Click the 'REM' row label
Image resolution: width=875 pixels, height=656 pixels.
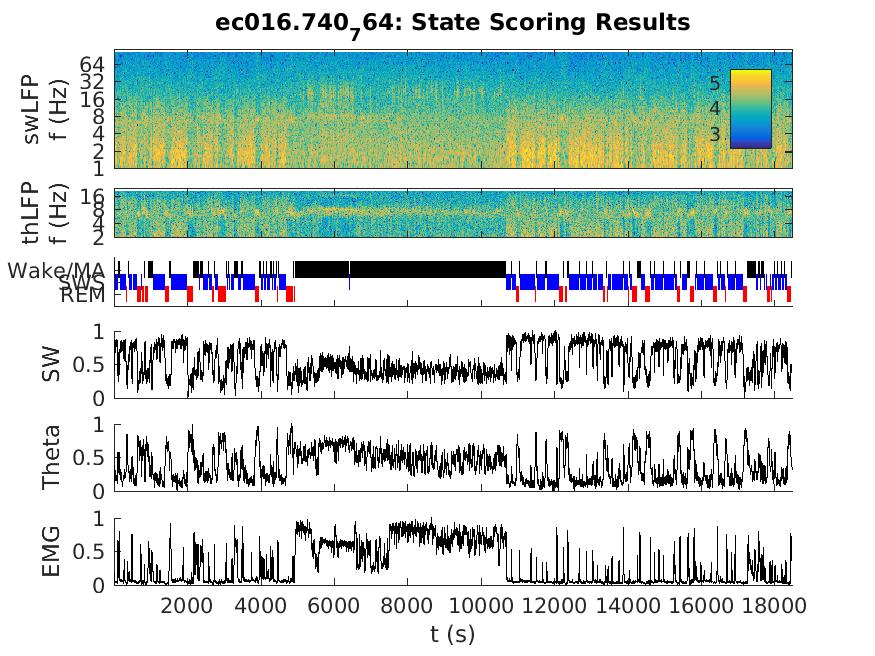[84, 296]
